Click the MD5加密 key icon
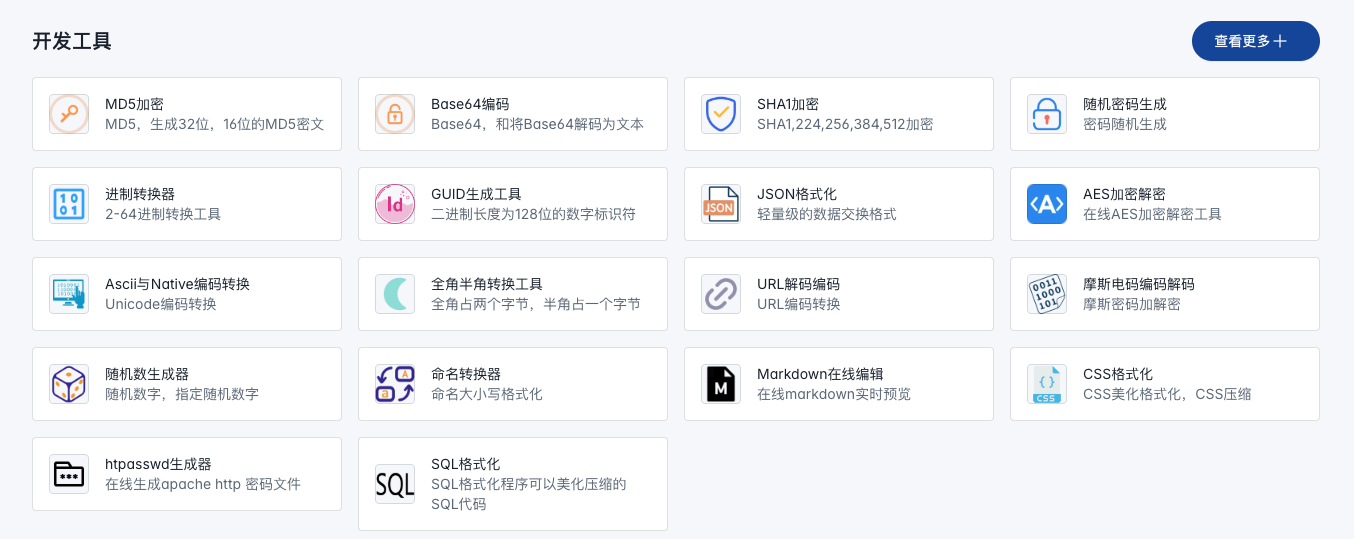Image resolution: width=1354 pixels, height=539 pixels. point(69,114)
